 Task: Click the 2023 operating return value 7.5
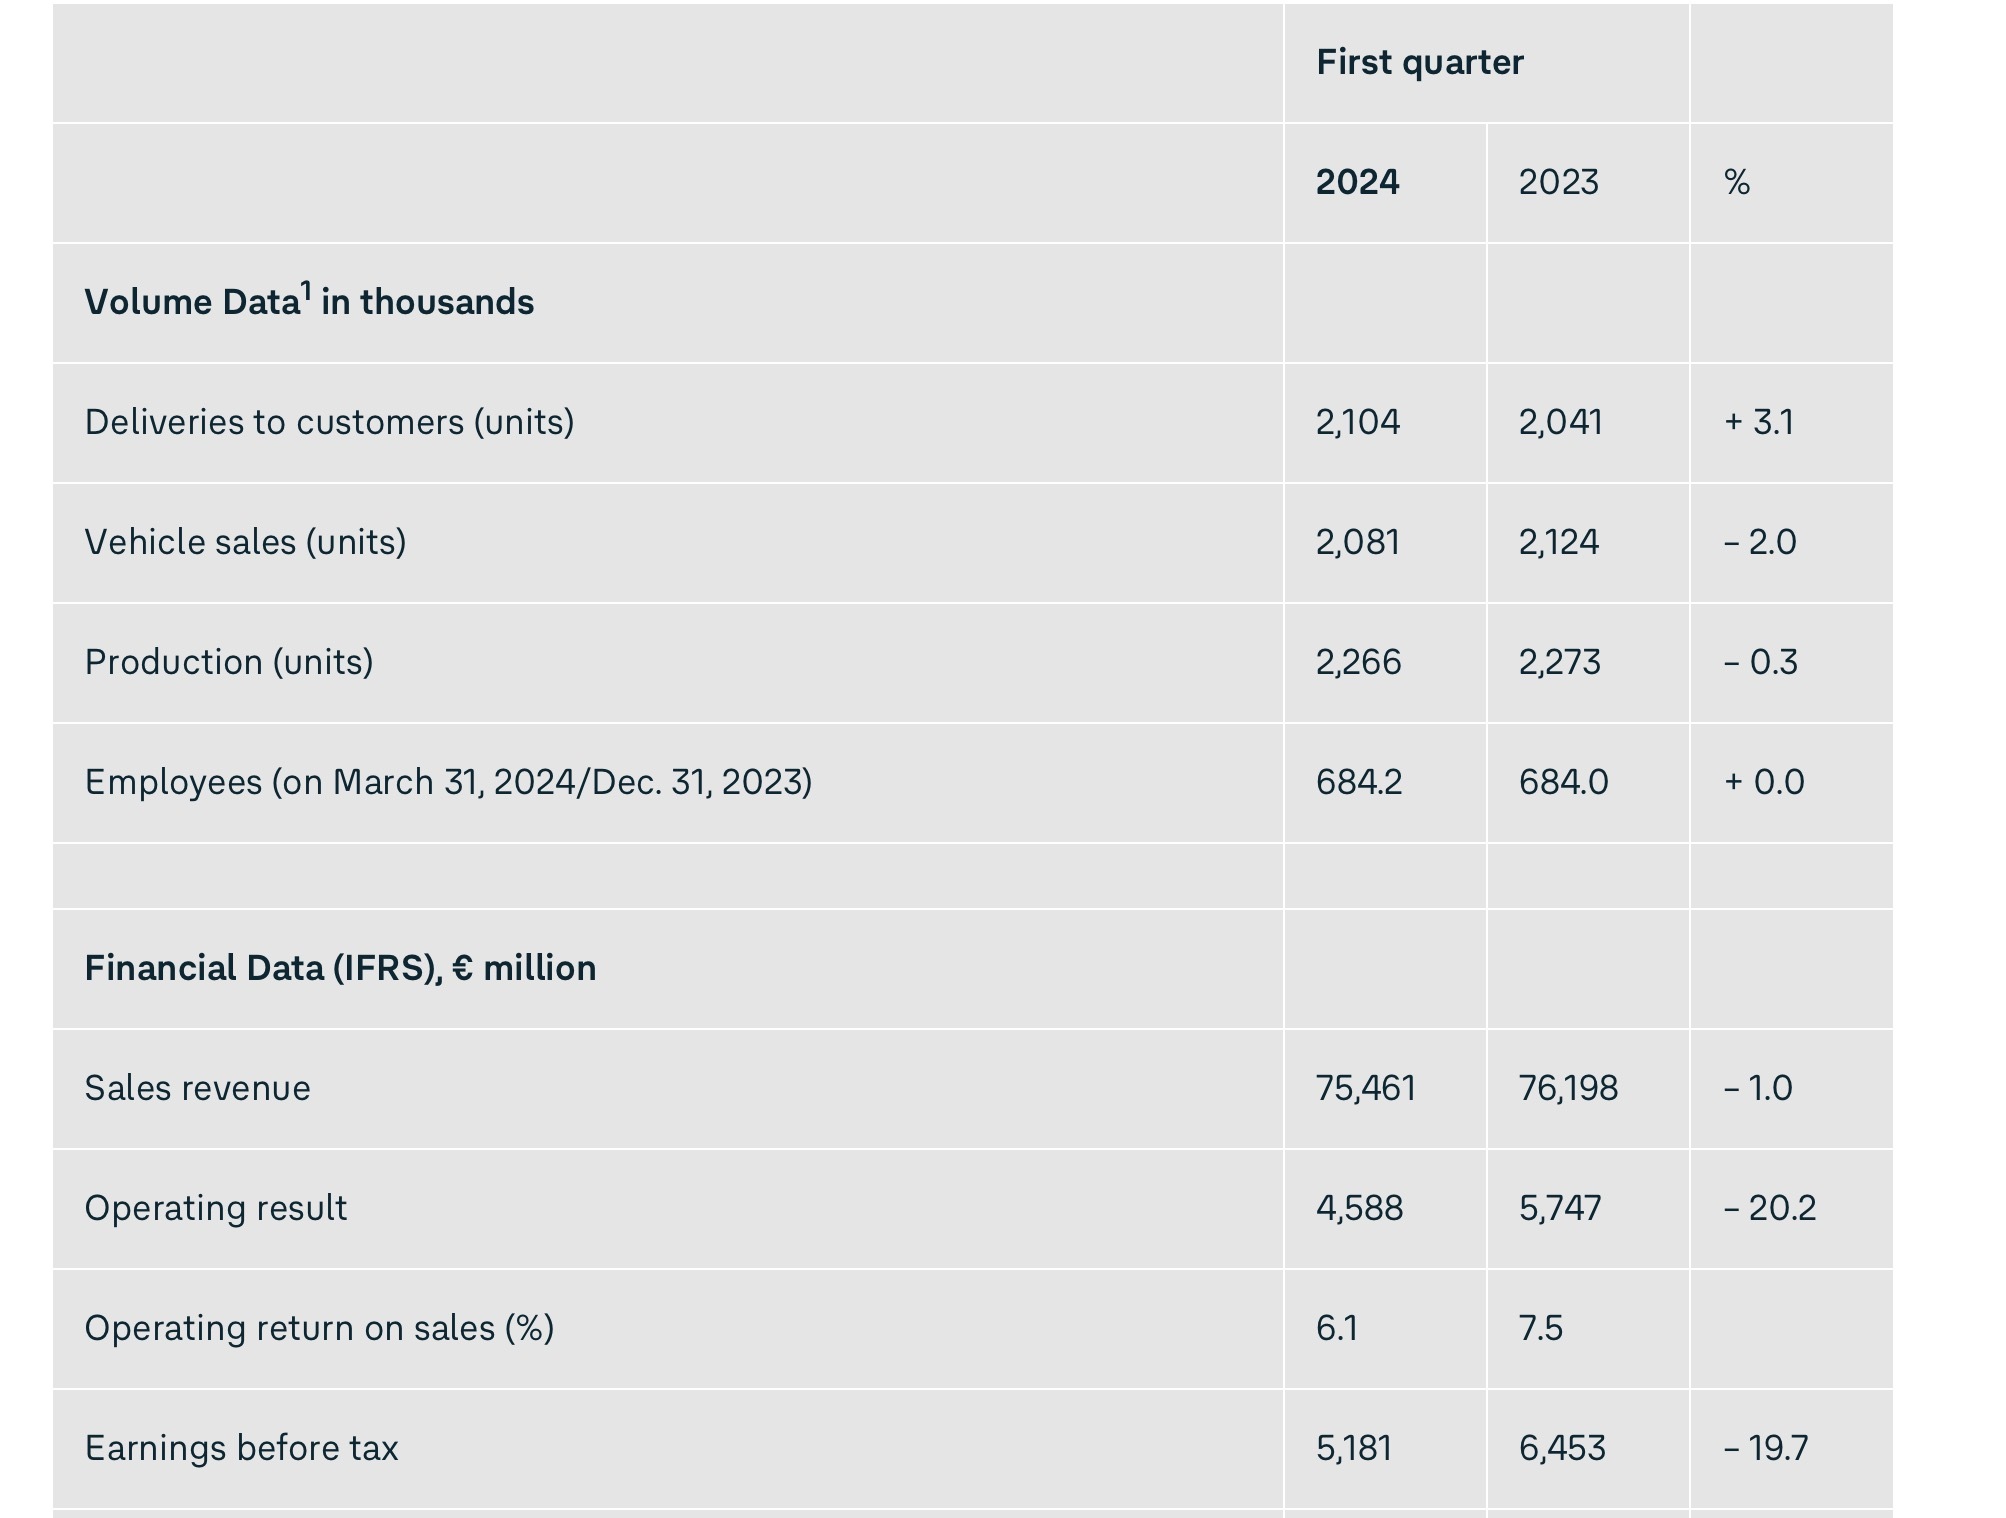pyautogui.click(x=1540, y=1328)
